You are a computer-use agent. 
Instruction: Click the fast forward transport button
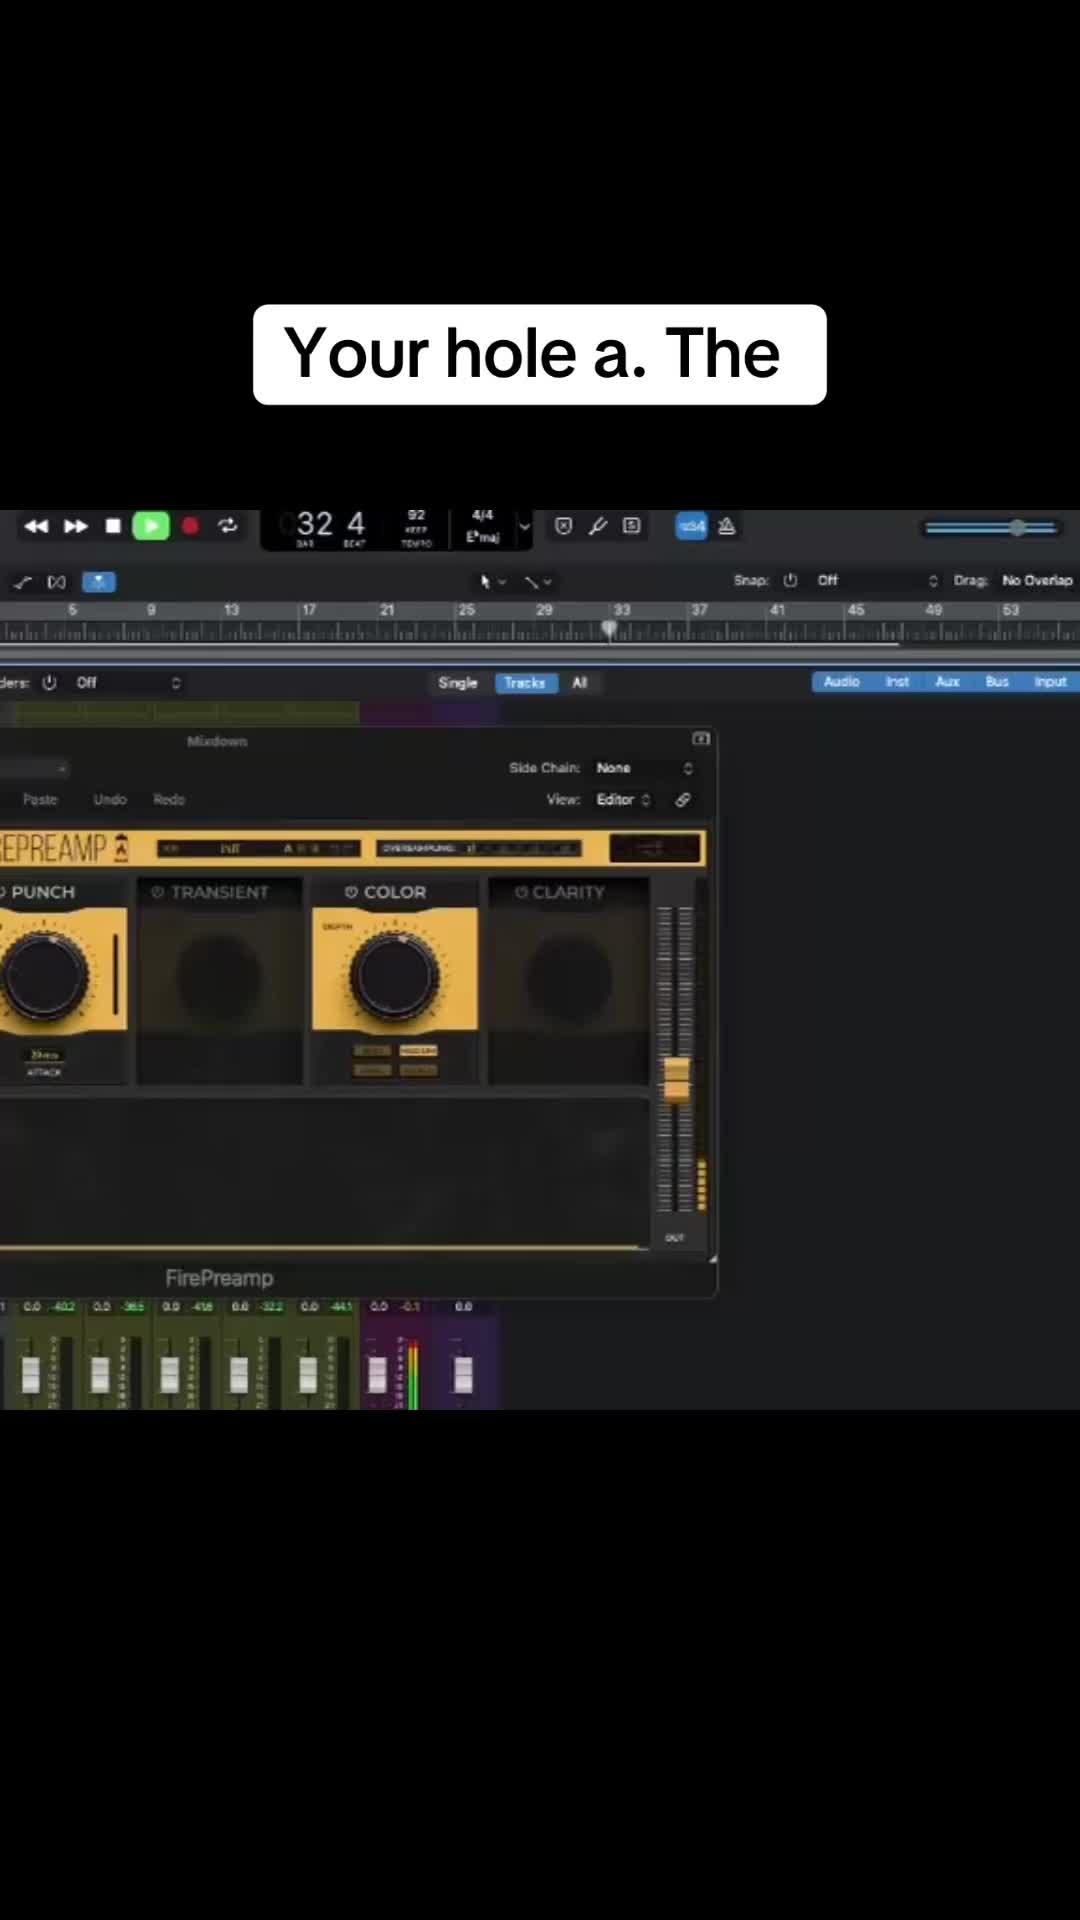tap(76, 526)
